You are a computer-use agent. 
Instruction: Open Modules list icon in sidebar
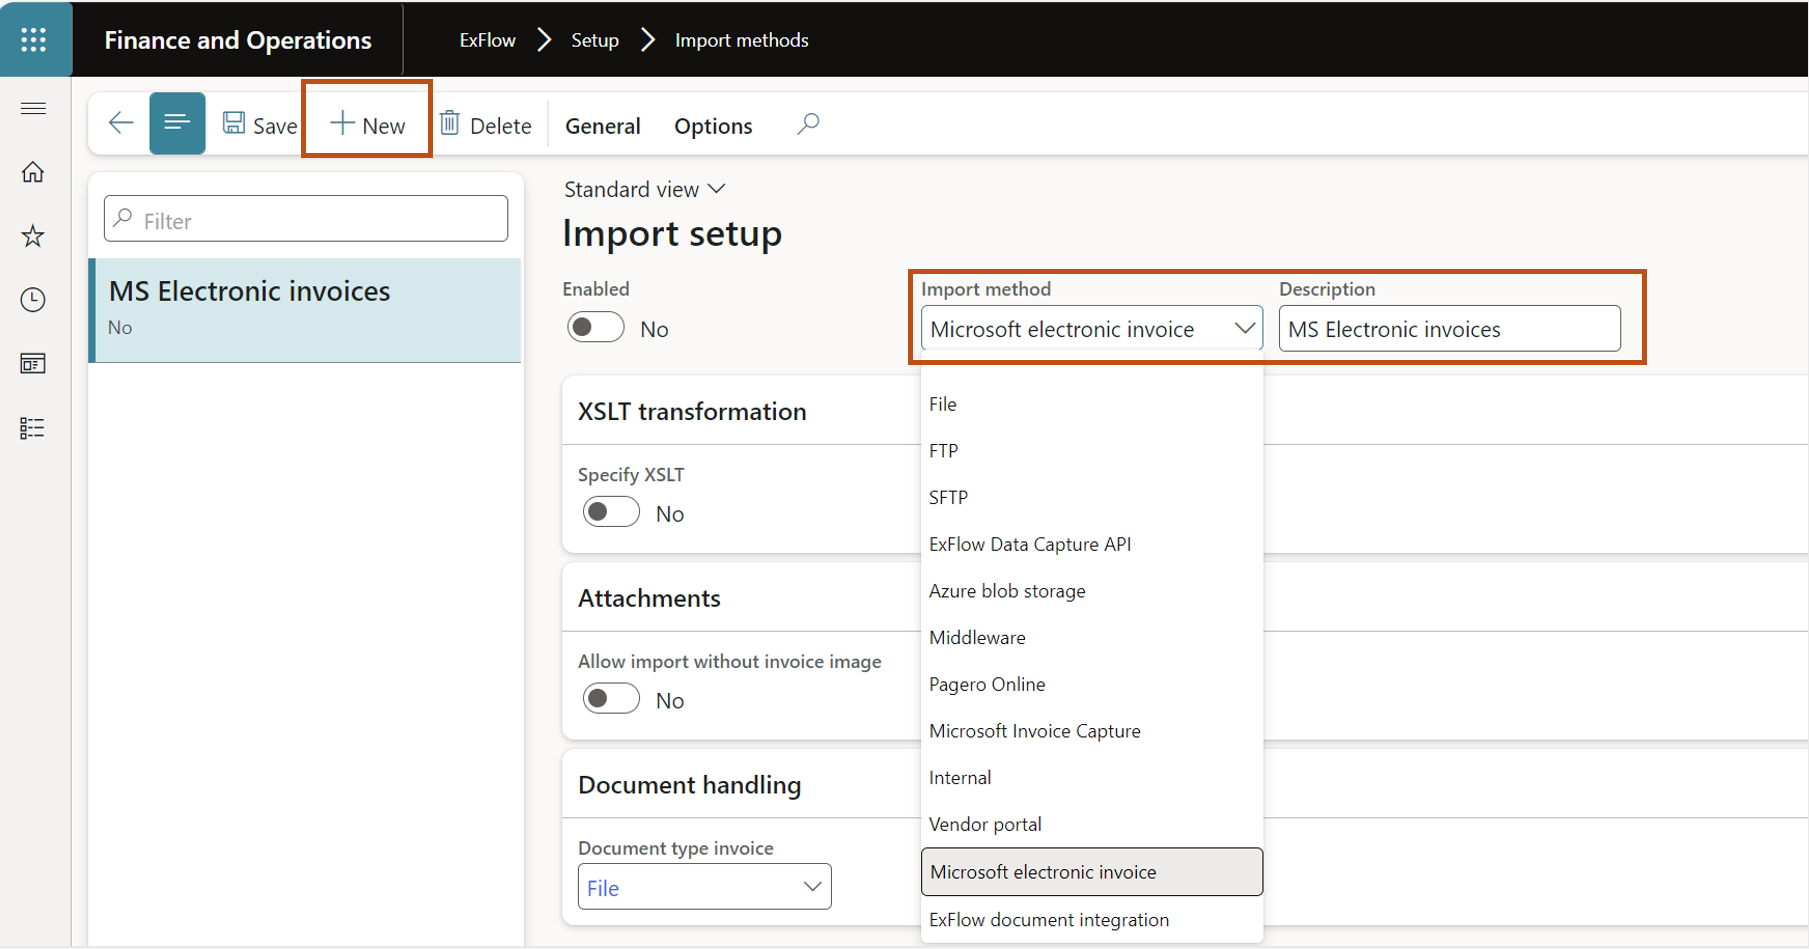33,428
